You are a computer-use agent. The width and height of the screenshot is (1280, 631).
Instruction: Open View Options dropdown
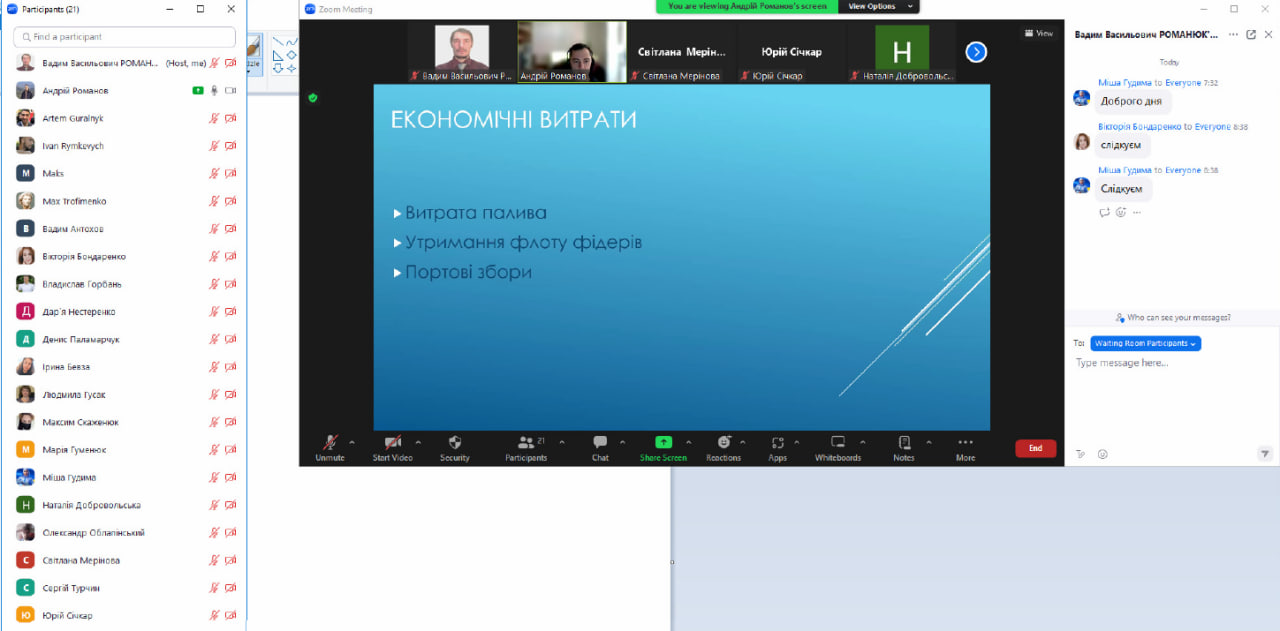click(x=879, y=6)
